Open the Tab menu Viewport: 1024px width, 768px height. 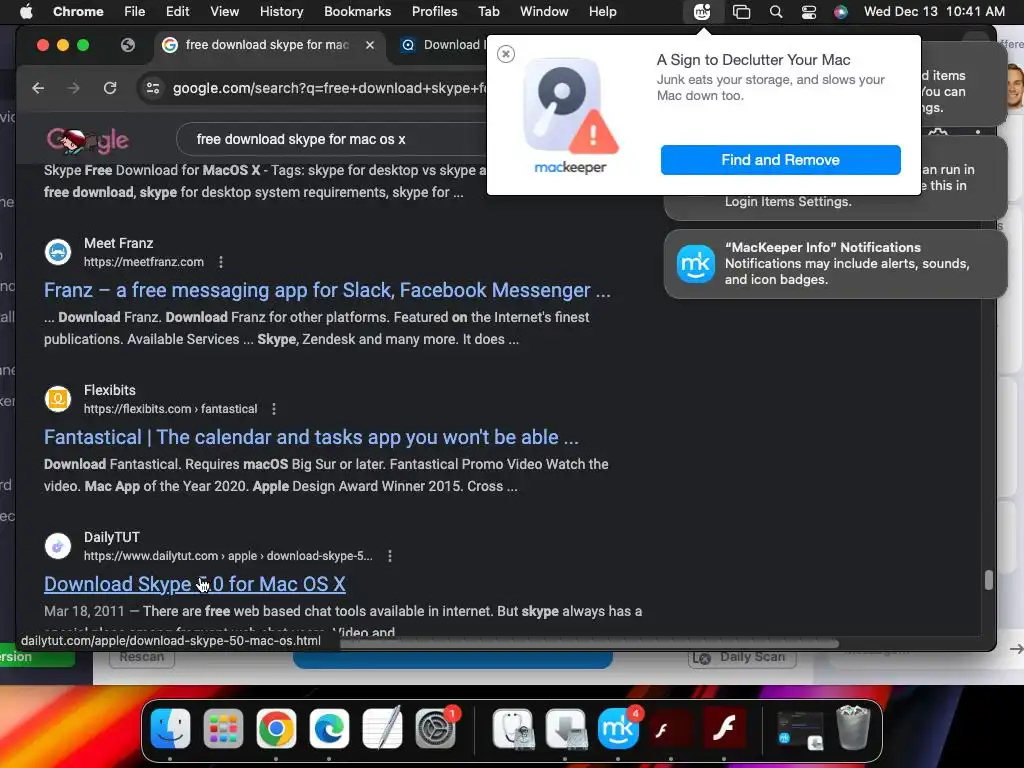(x=488, y=11)
